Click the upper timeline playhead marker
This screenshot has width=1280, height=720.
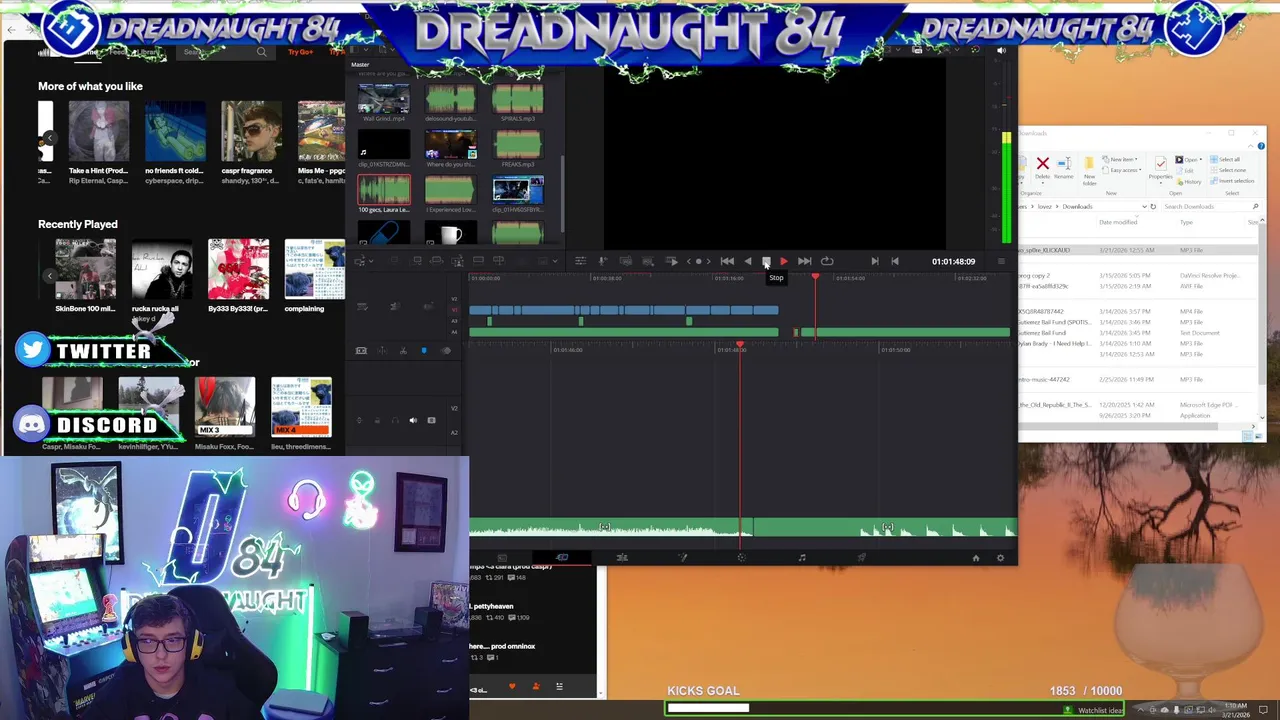click(815, 277)
